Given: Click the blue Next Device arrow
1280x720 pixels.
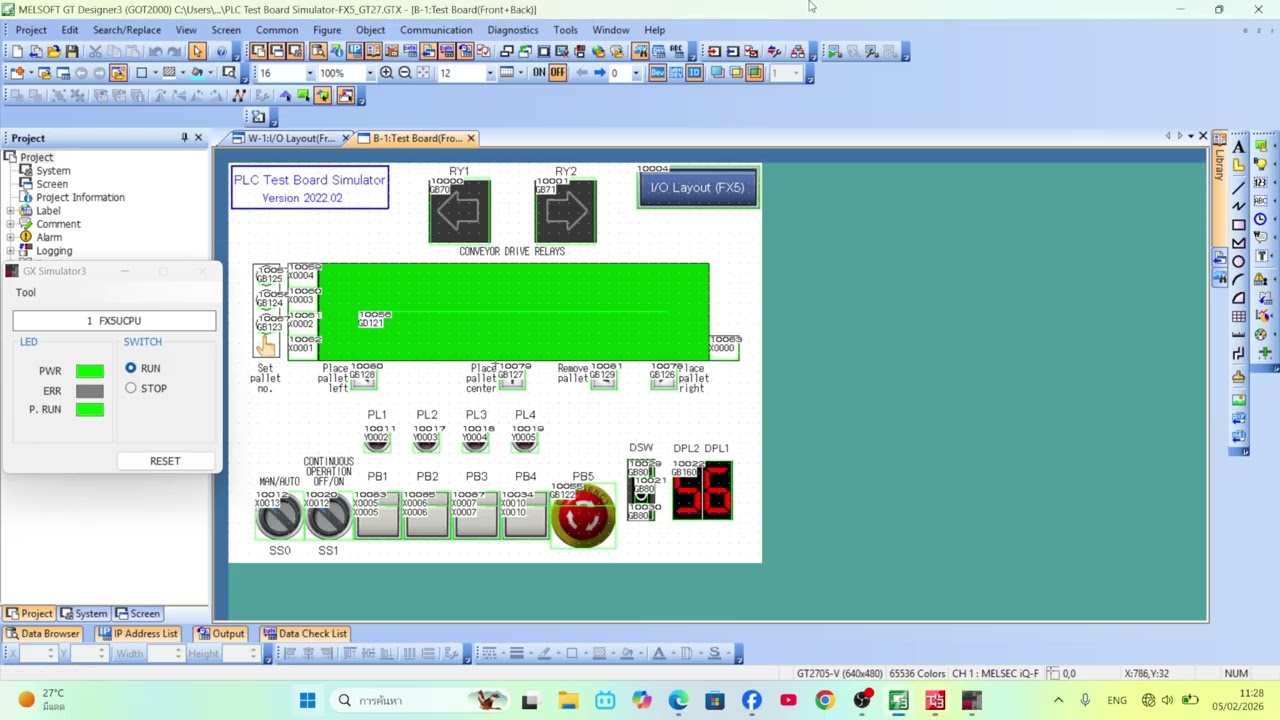Looking at the screenshot, I should point(599,73).
